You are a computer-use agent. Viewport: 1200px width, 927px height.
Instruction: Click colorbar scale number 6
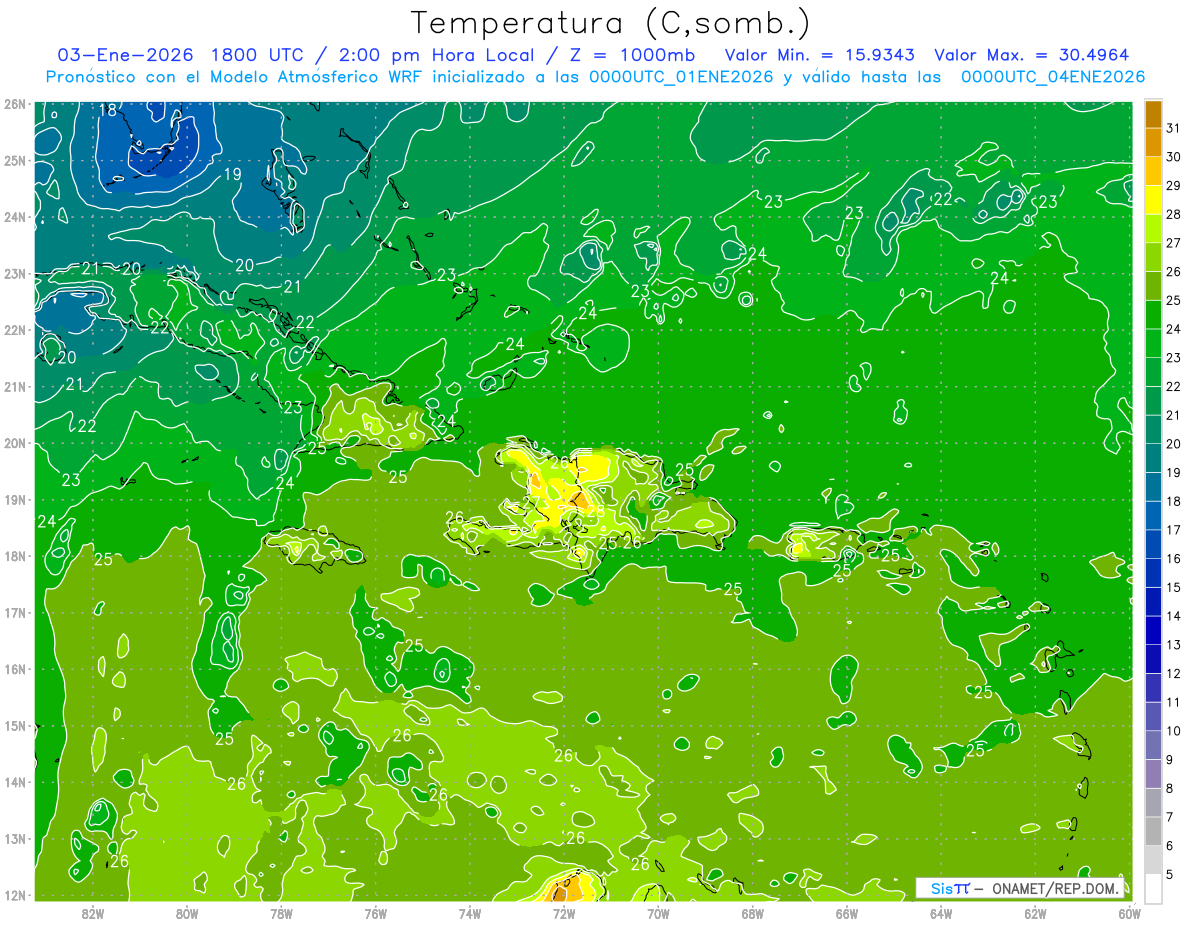point(1171,846)
